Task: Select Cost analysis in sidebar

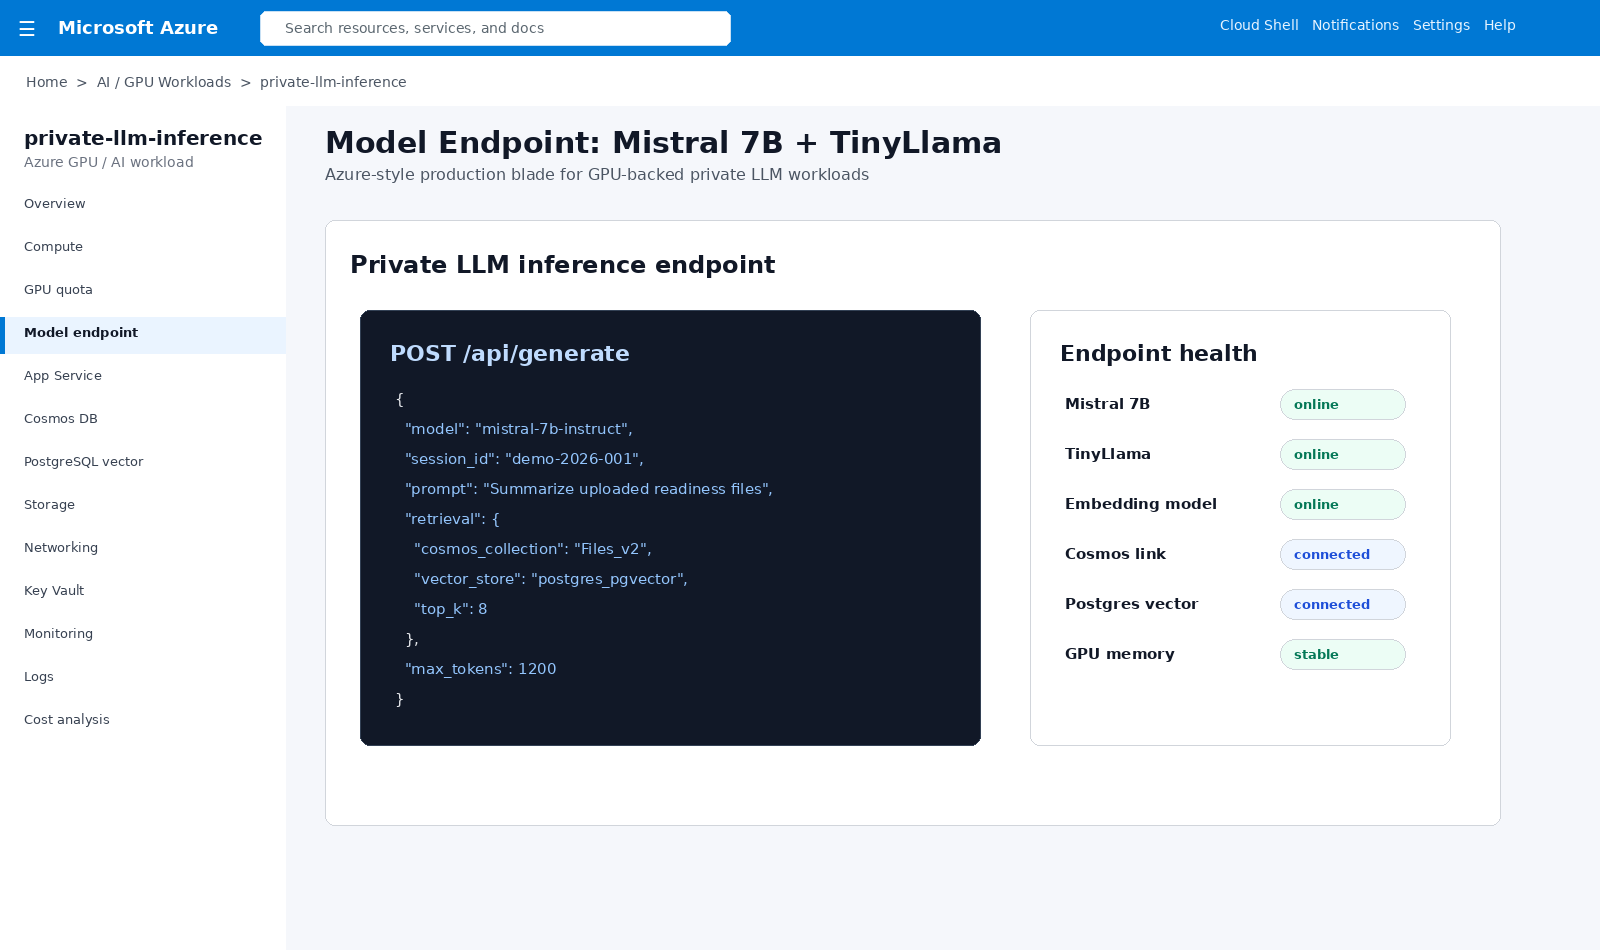Action: tap(143, 720)
